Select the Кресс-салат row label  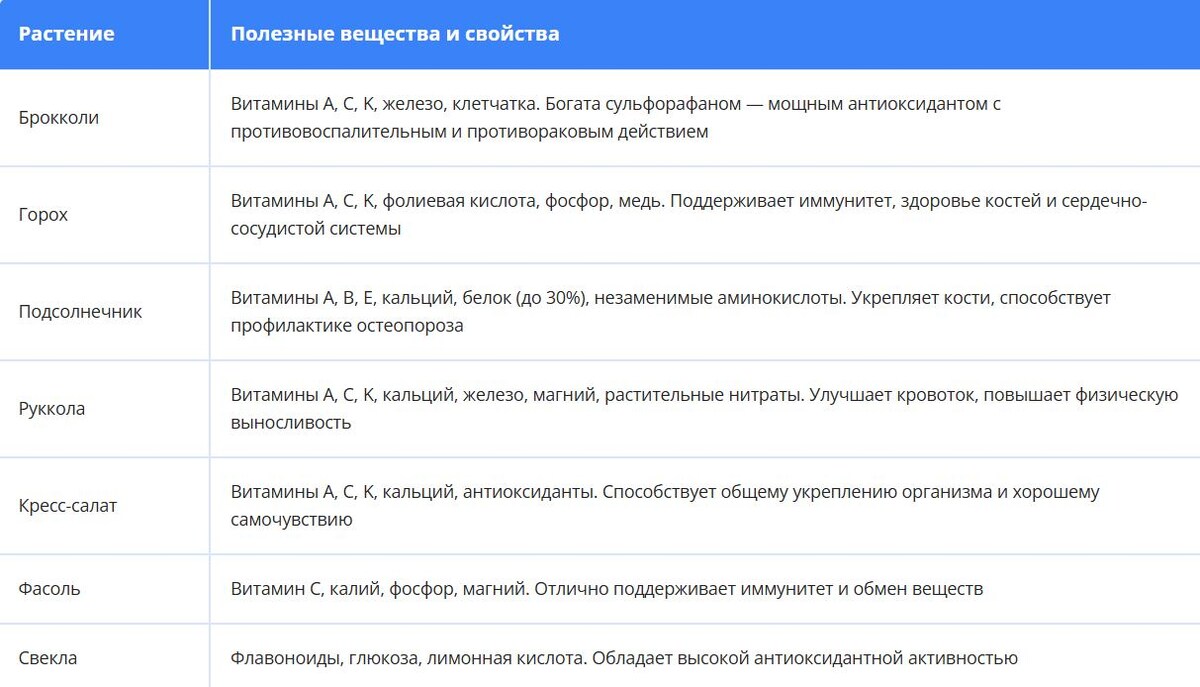pyautogui.click(x=68, y=506)
